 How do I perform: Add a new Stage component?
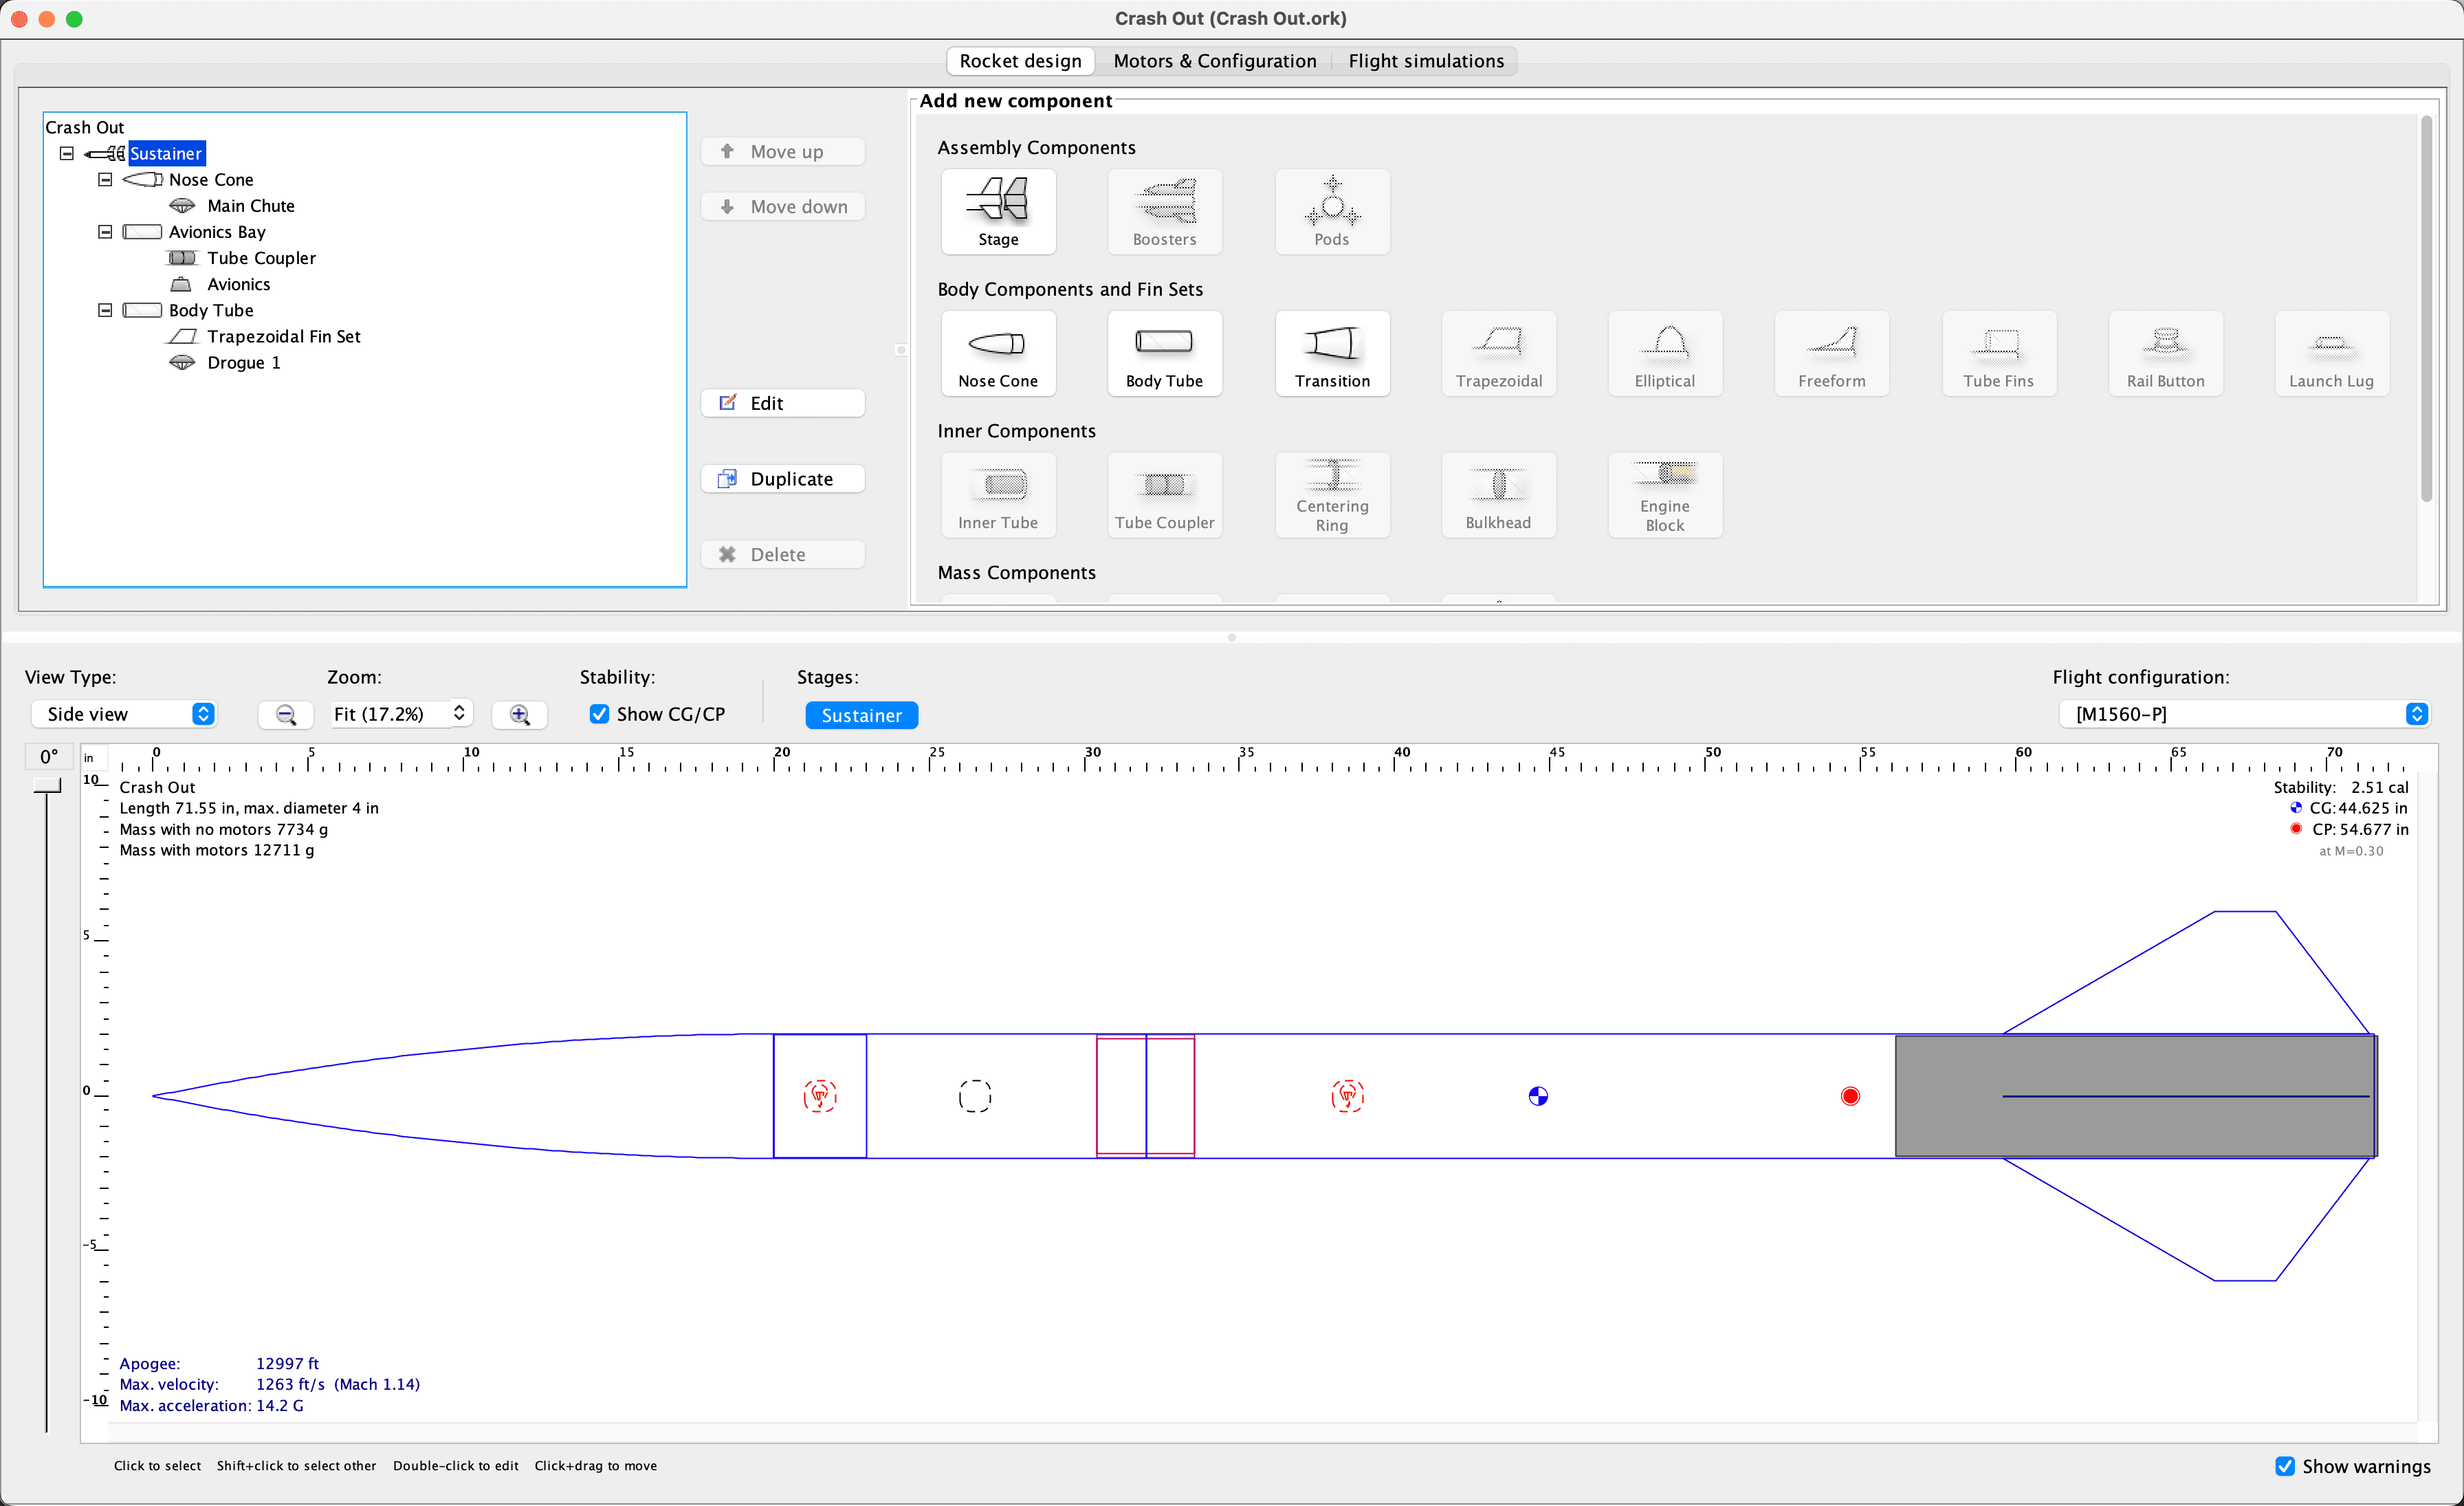coord(998,211)
